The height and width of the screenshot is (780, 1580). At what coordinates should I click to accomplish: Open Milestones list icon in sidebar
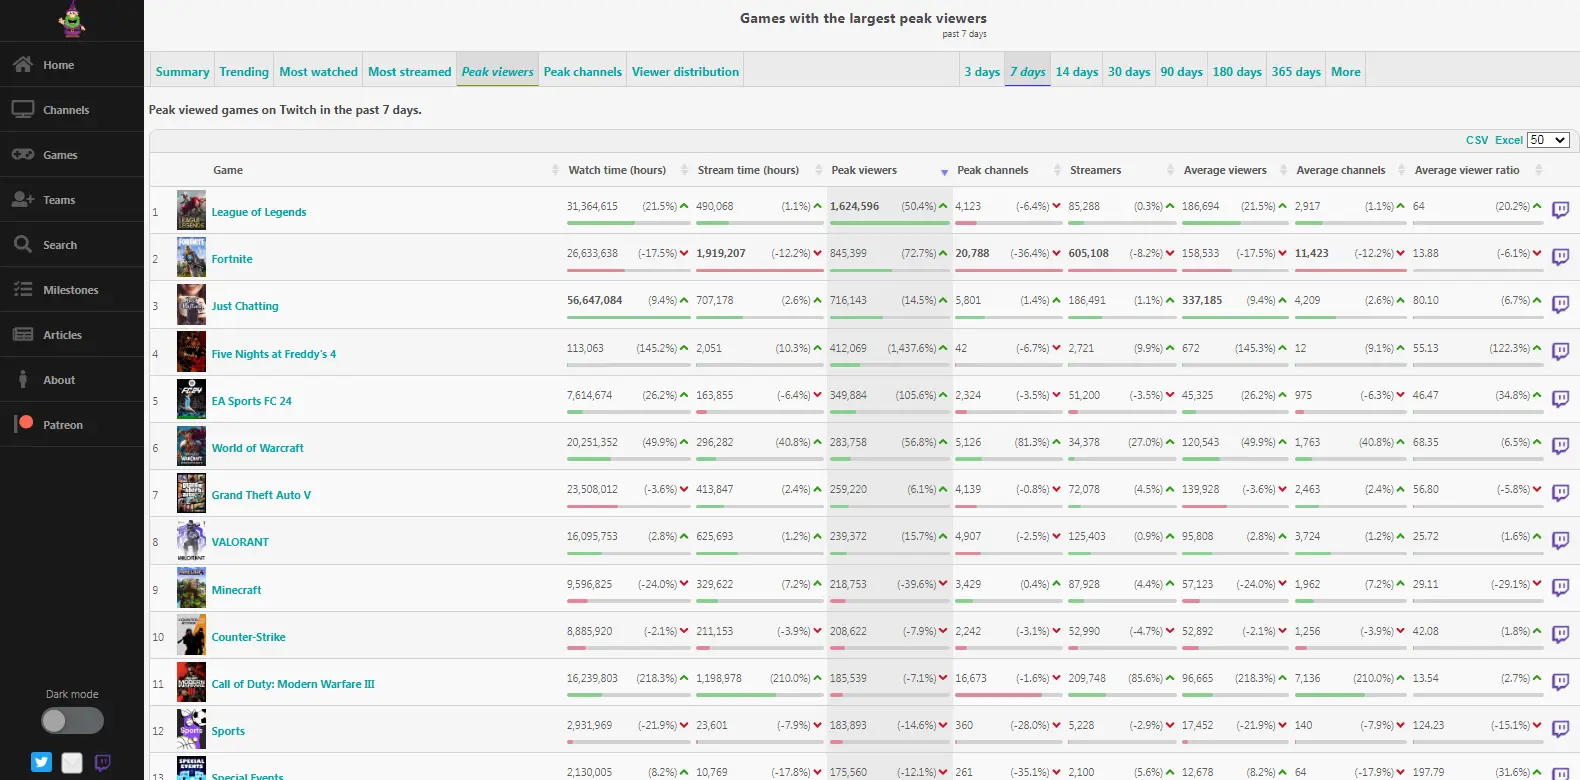23,289
